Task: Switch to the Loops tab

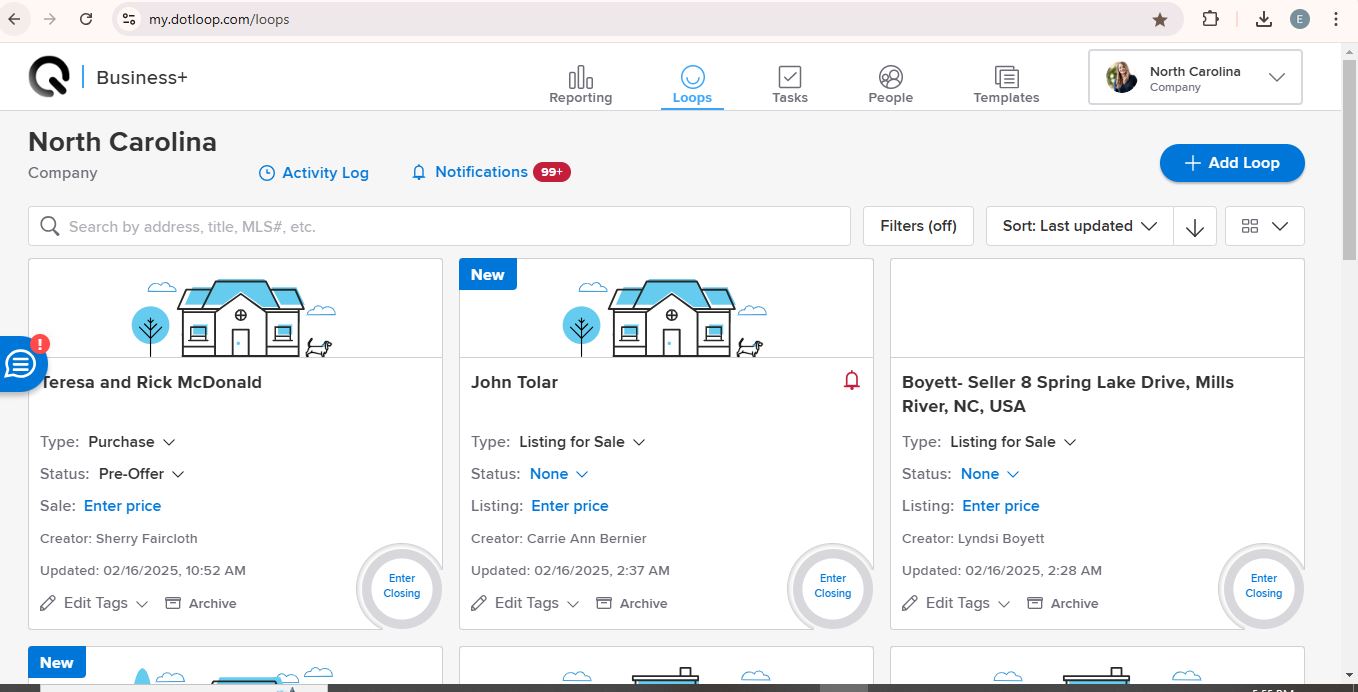Action: [x=692, y=85]
